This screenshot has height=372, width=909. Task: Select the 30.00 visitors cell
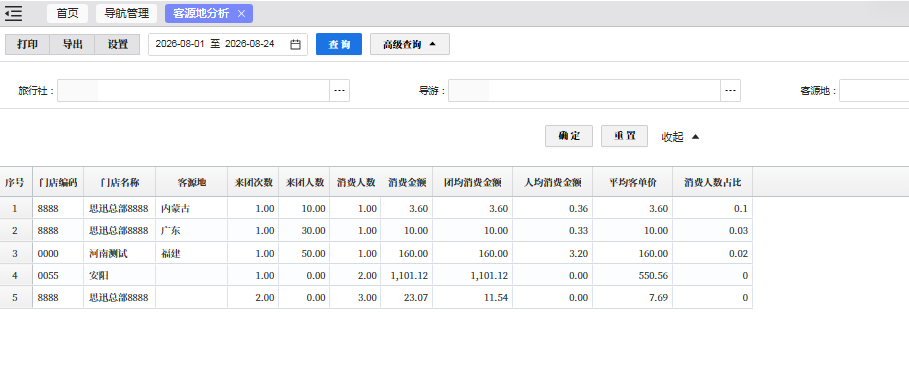[304, 231]
